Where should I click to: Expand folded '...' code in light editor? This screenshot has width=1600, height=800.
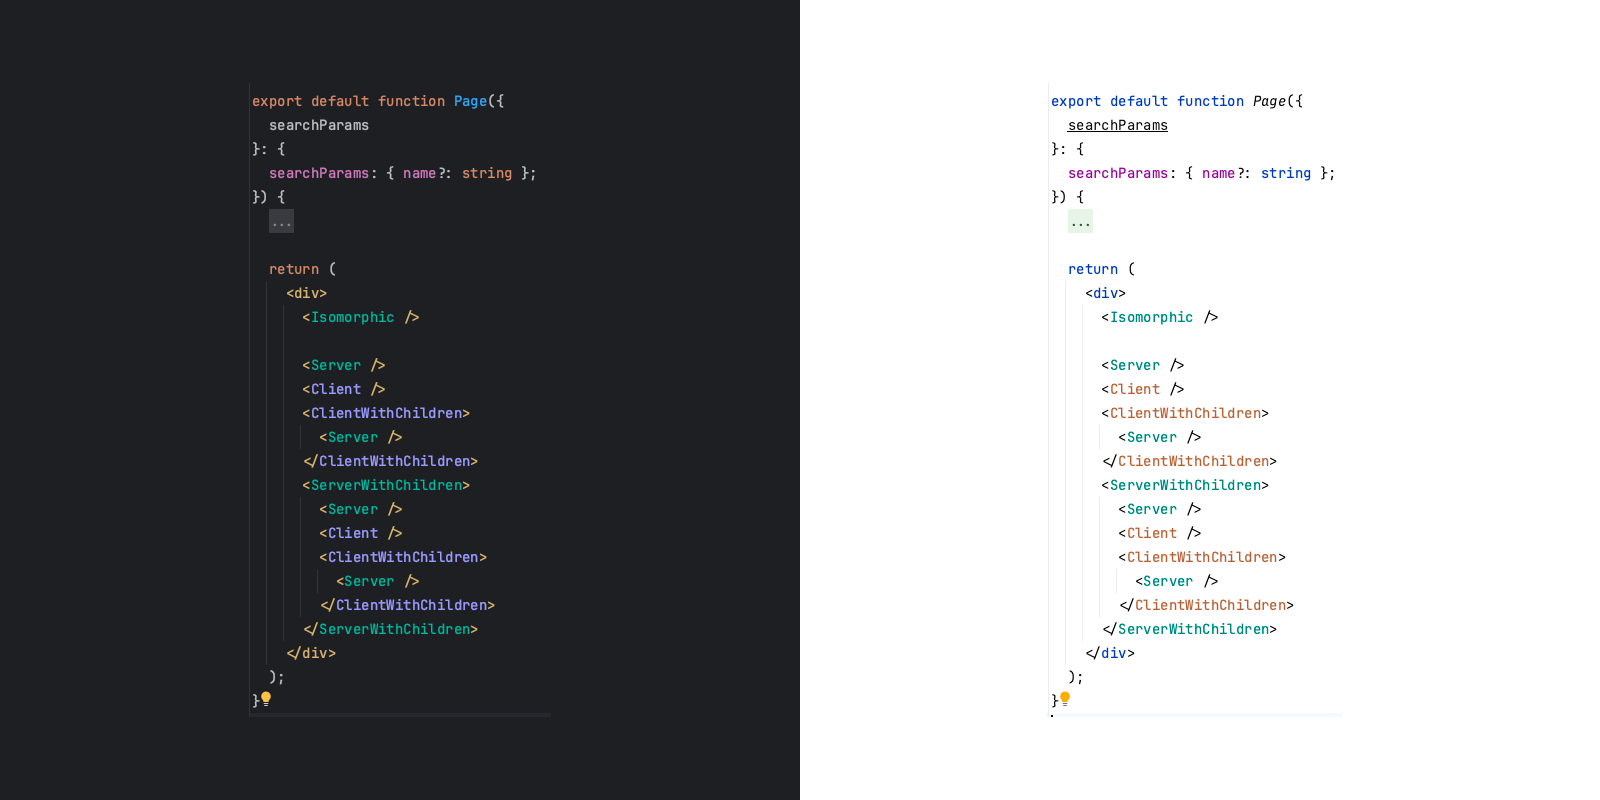pos(1080,221)
